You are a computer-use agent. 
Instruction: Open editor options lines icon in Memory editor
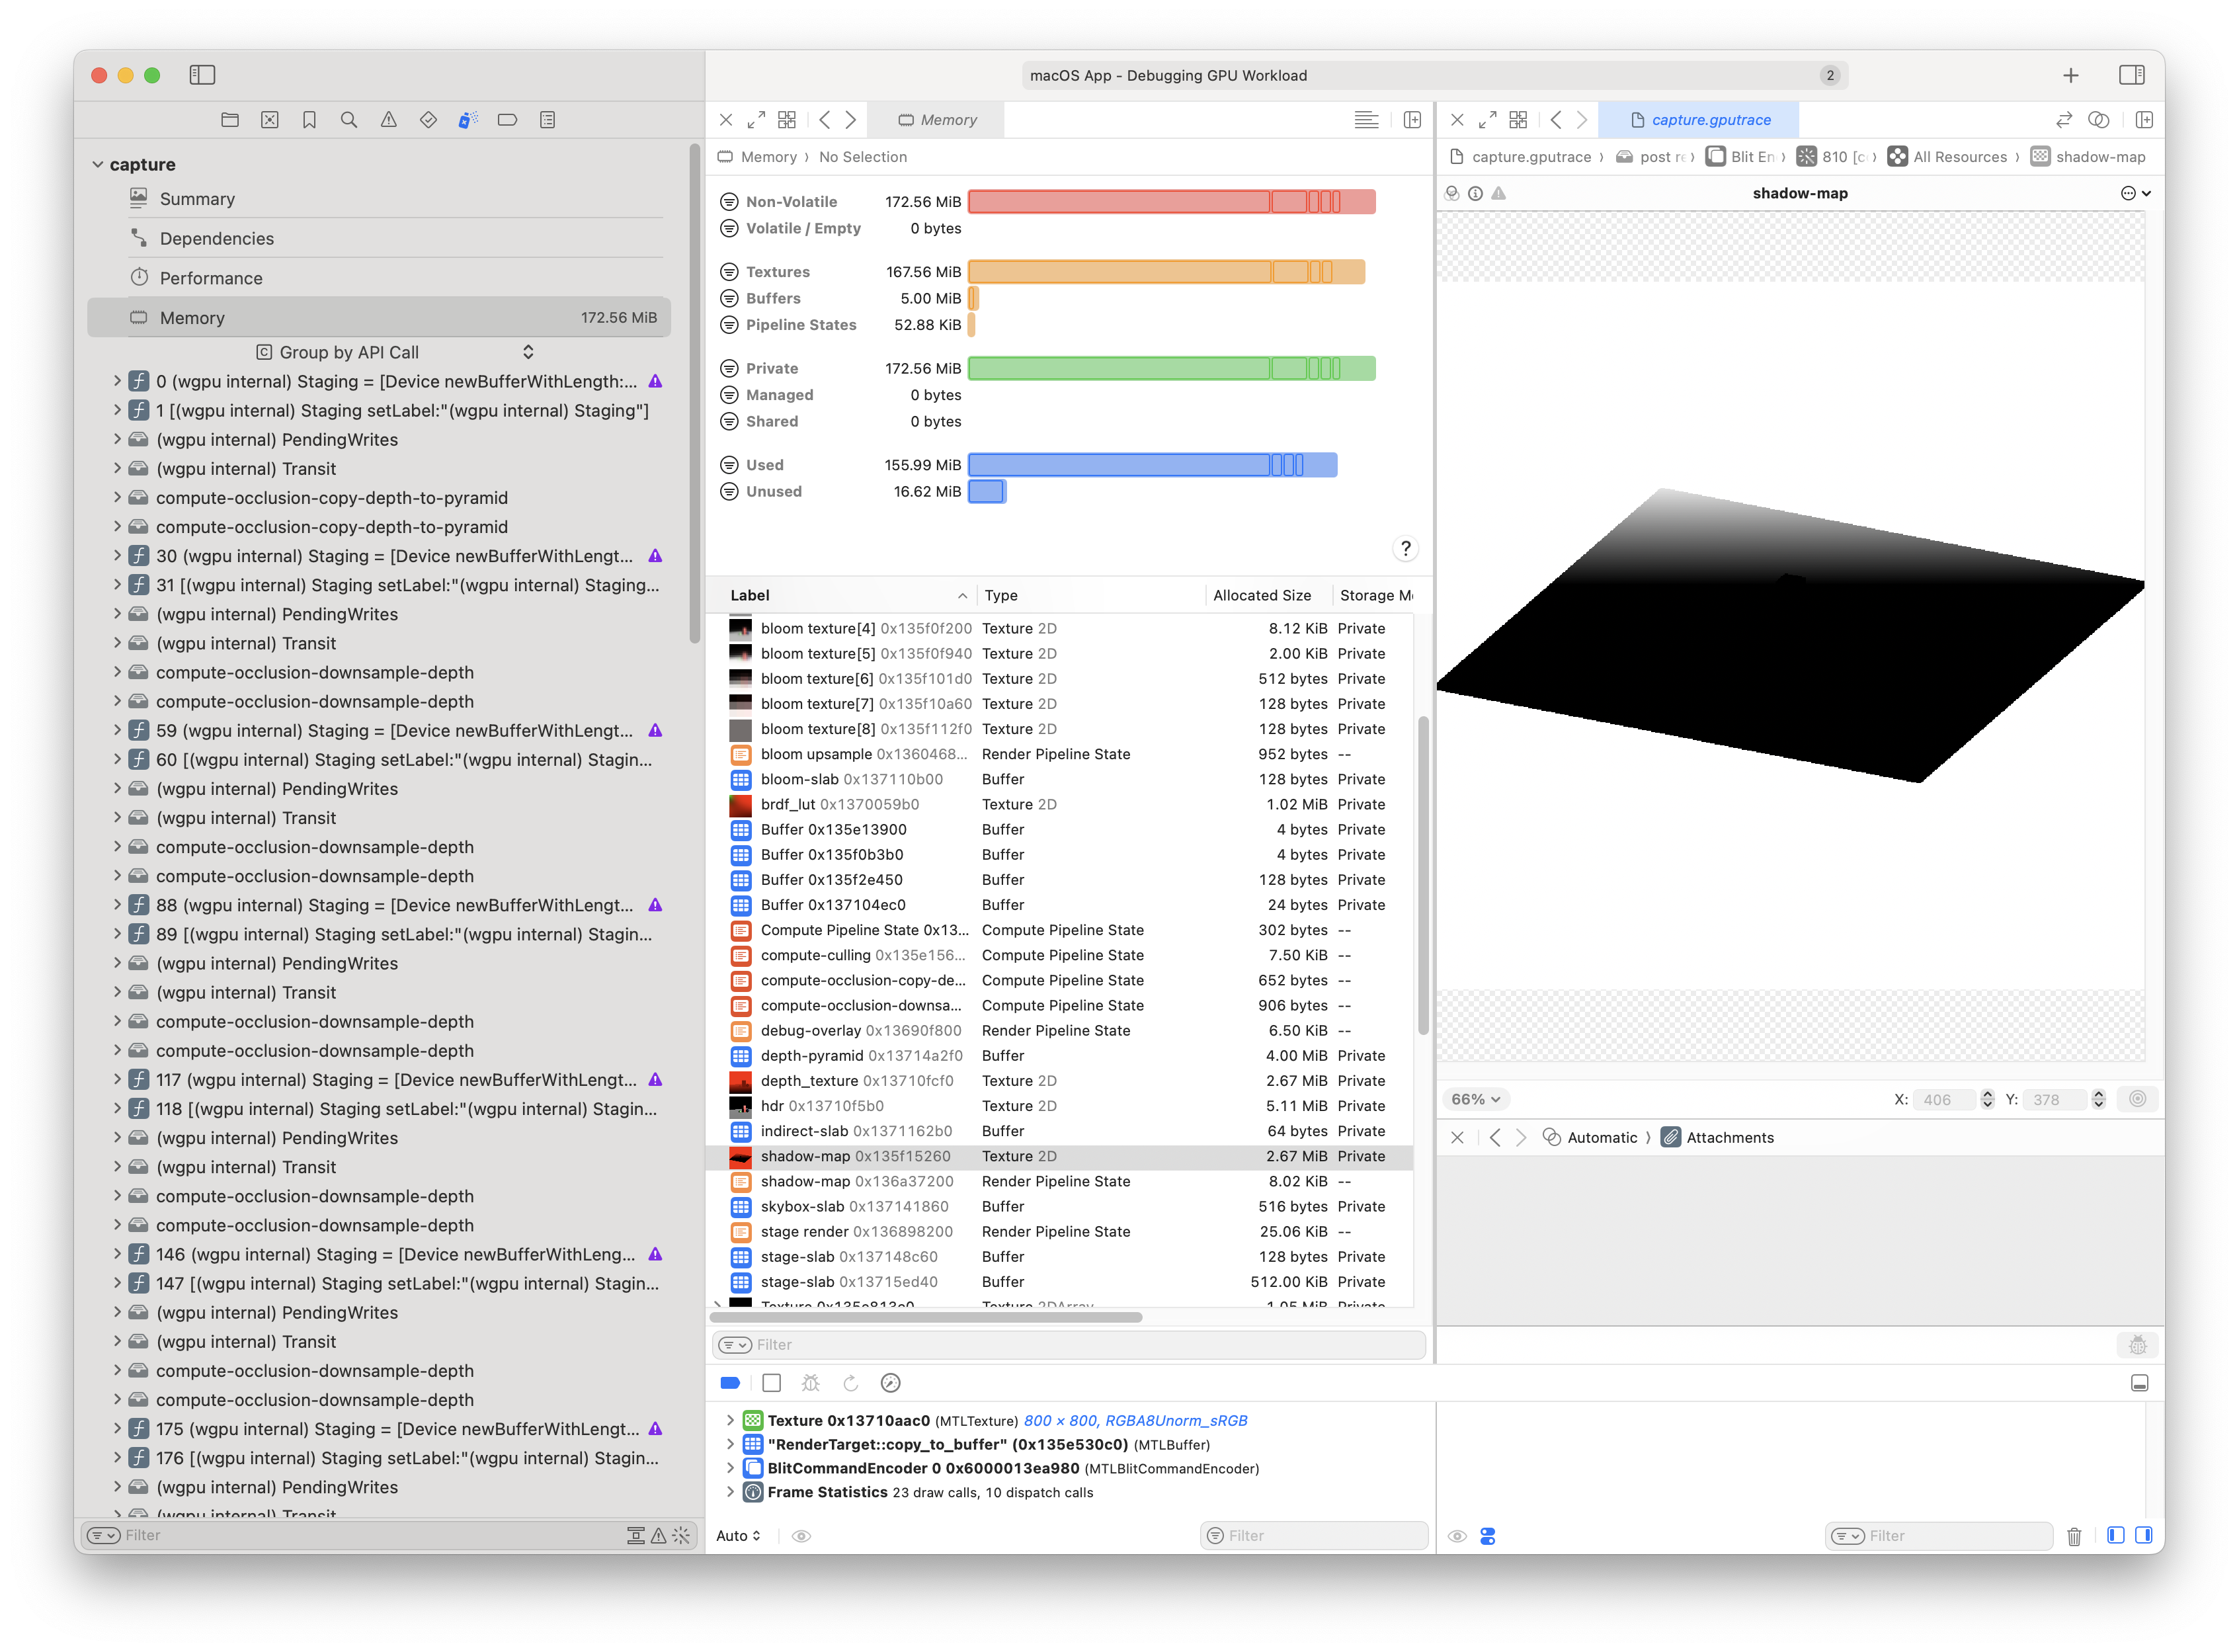click(1366, 120)
